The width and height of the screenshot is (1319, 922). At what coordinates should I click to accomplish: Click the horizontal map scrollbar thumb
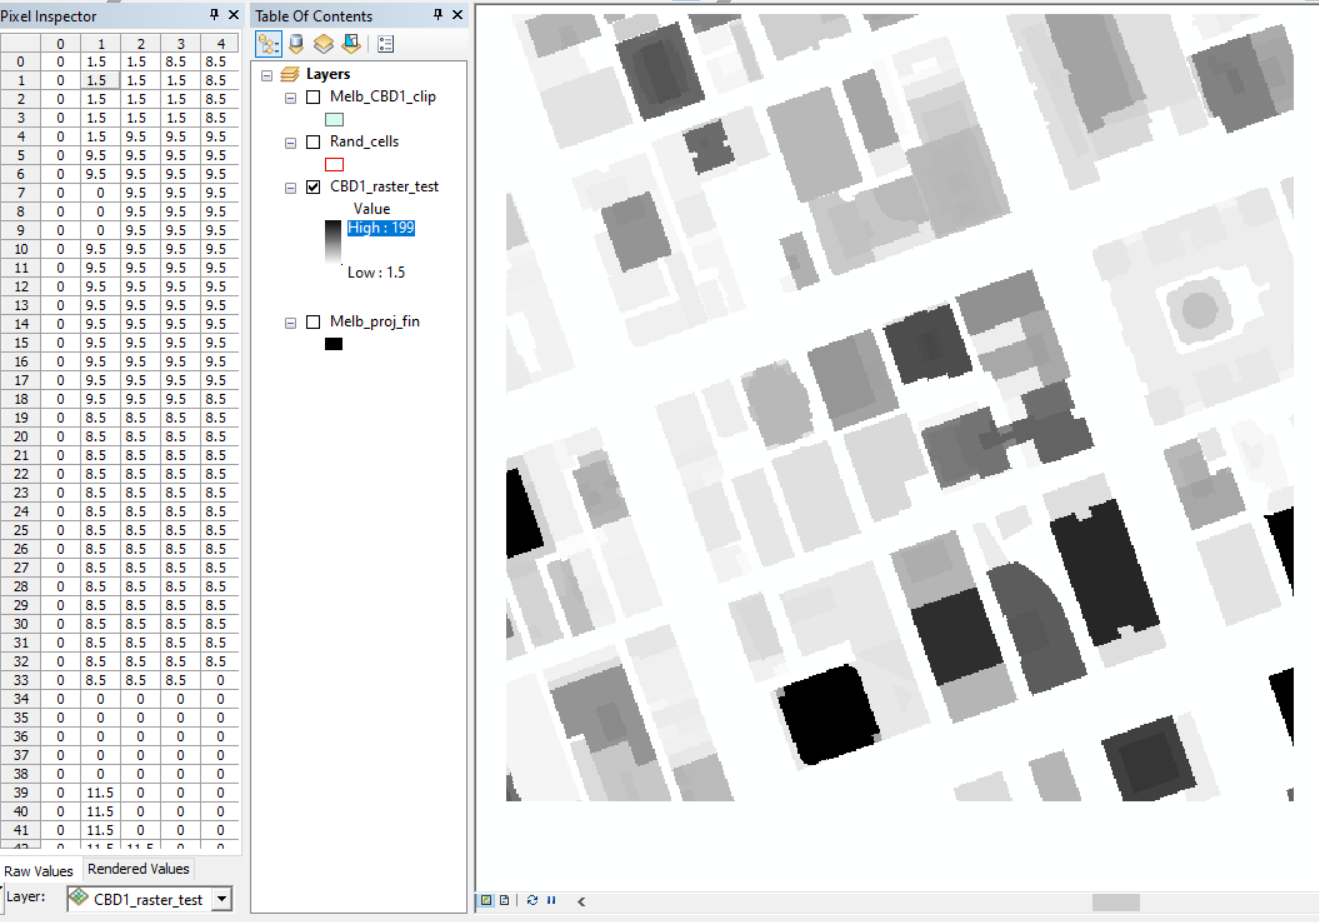(x=1116, y=902)
